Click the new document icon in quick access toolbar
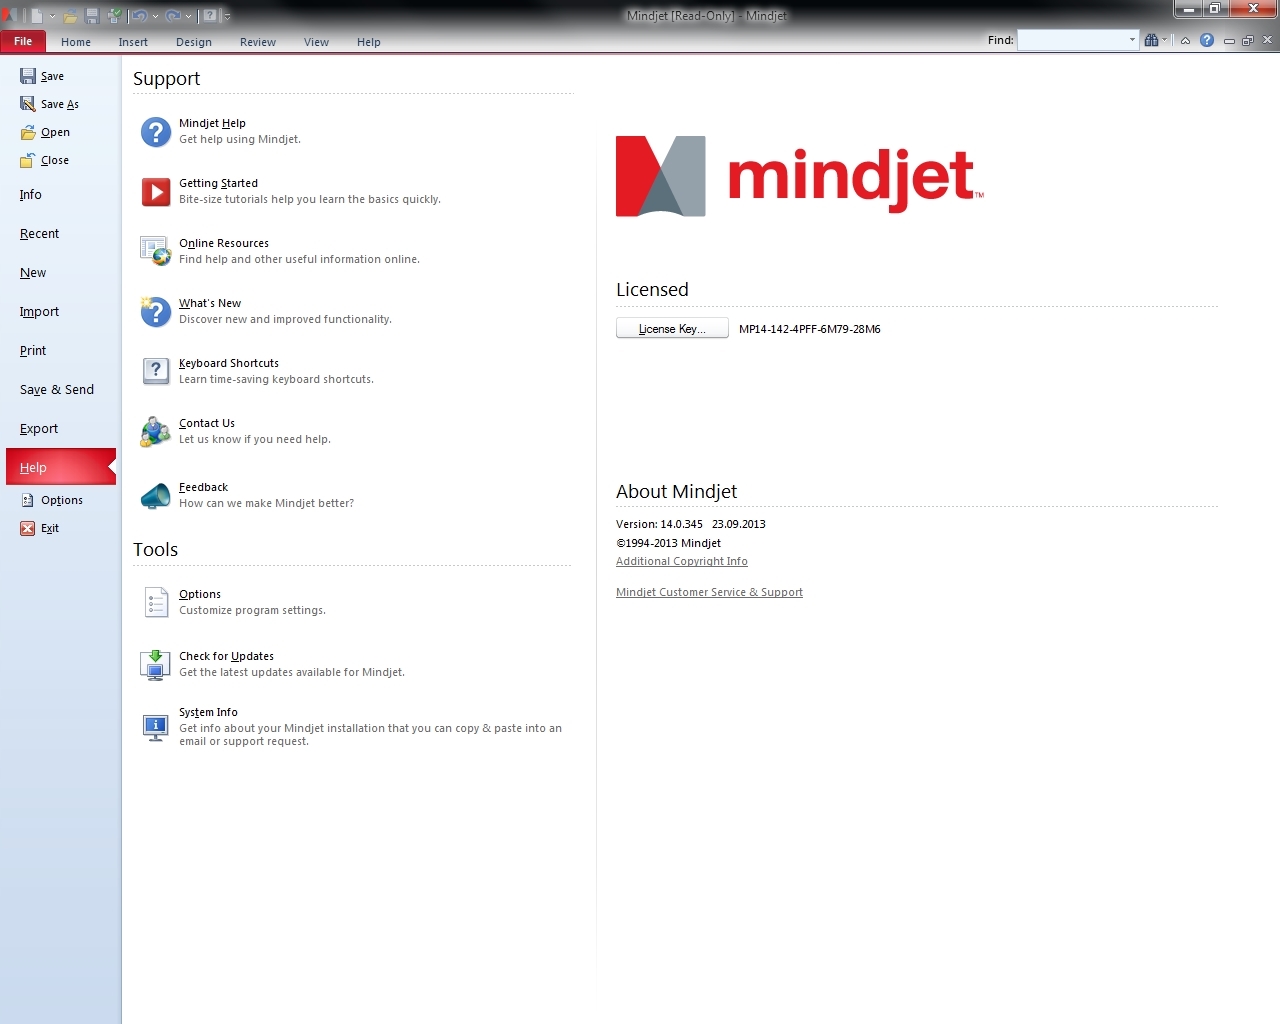The height and width of the screenshot is (1024, 1280). 37,16
